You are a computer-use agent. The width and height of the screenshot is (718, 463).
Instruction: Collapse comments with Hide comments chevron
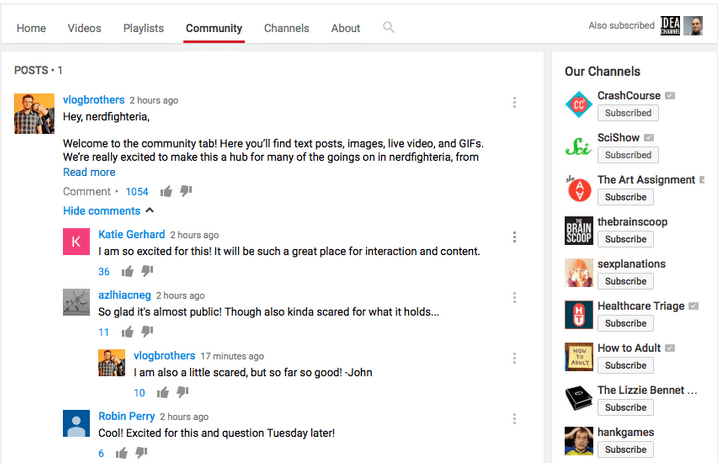[x=150, y=210]
